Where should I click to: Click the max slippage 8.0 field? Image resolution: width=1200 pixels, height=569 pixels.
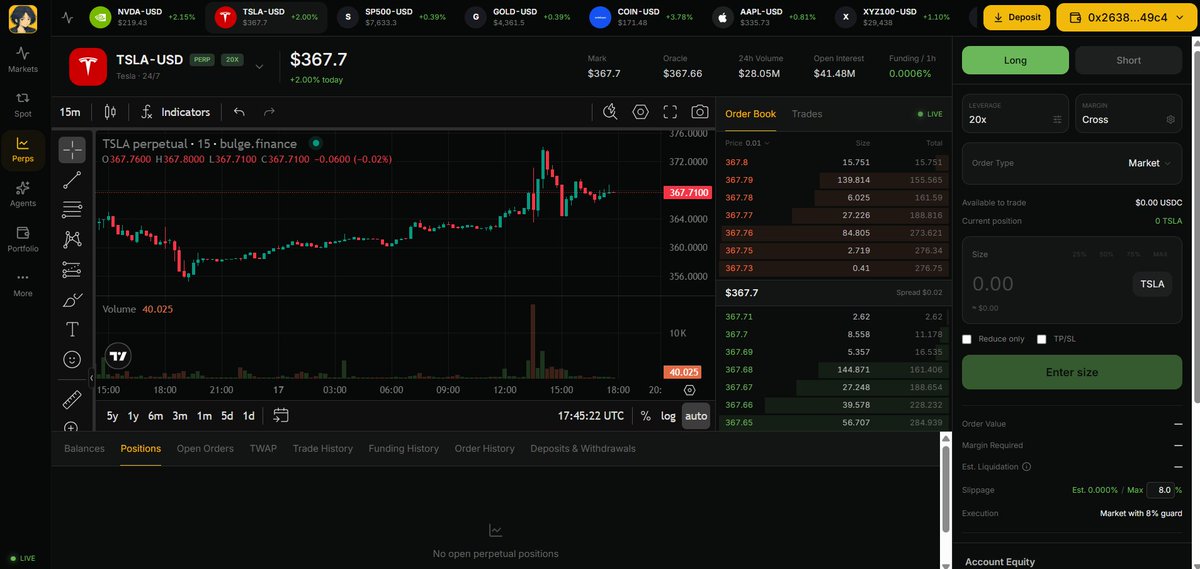(1163, 490)
